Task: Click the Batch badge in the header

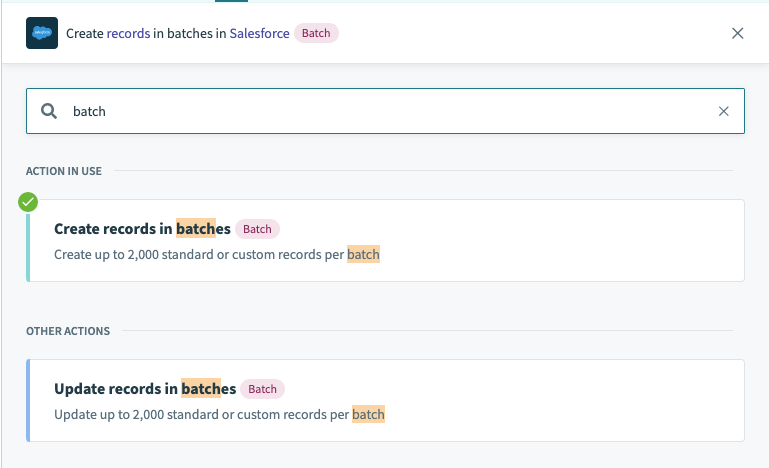Action: (x=316, y=33)
